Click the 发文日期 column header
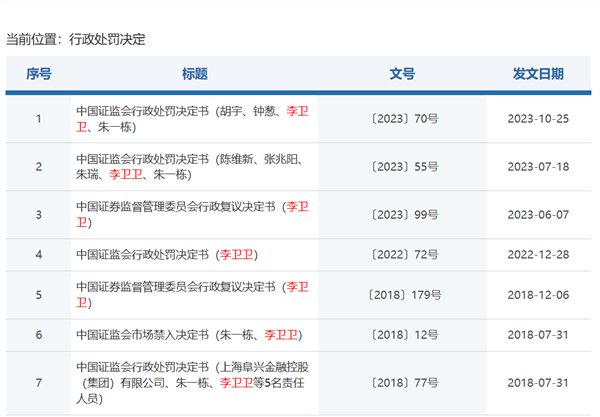Image resolution: width=600 pixels, height=417 pixels. point(538,74)
